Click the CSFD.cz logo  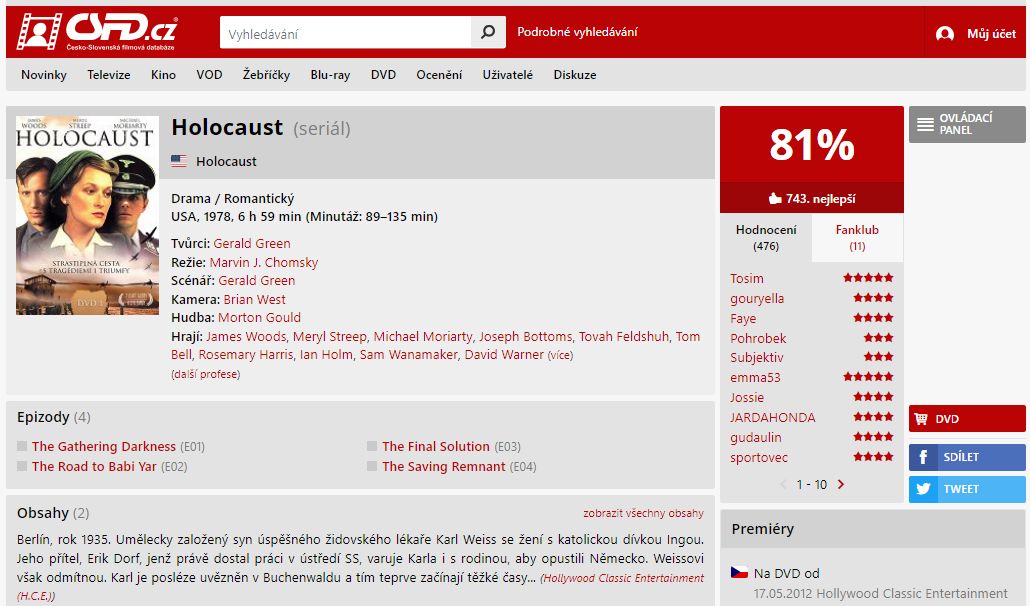[97, 31]
